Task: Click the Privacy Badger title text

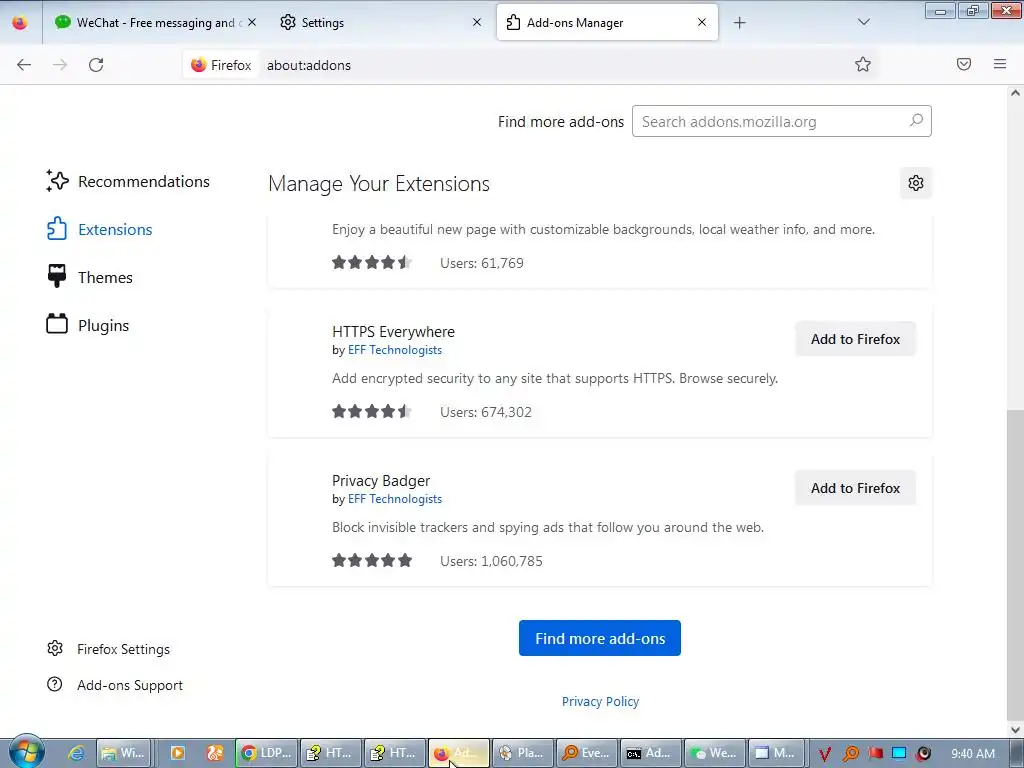Action: coord(381,481)
